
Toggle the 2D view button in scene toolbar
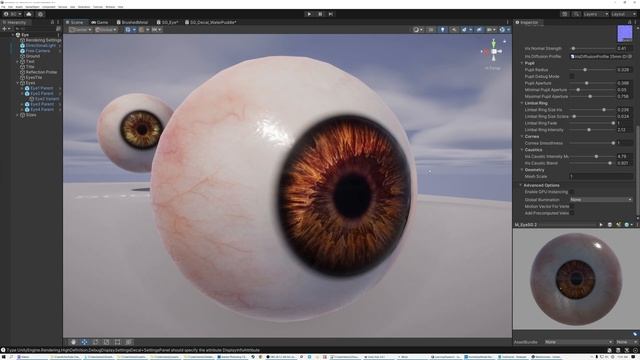pos(431,30)
